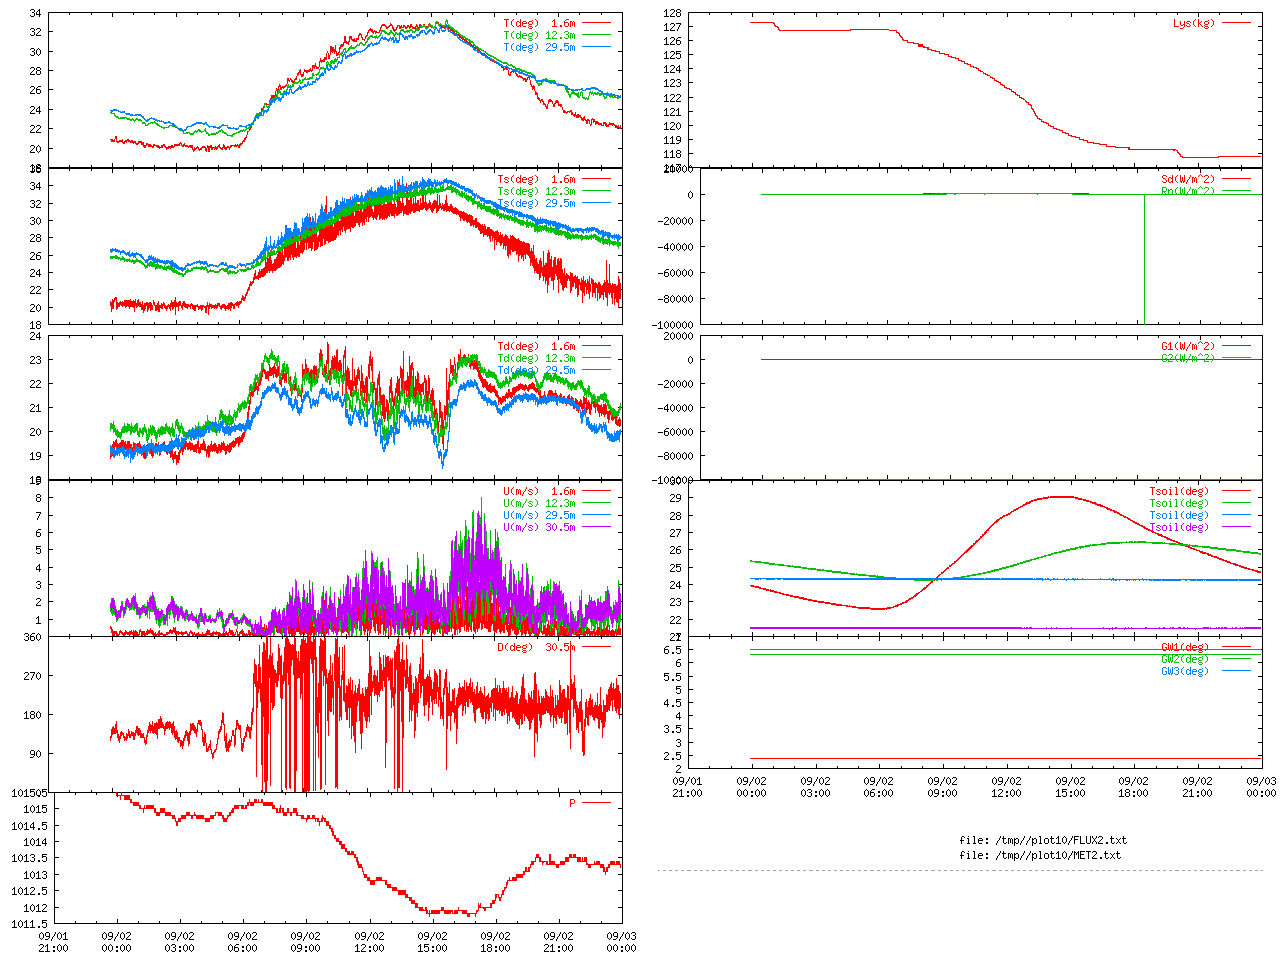
Task: Click the red T(deg) 1.6m legend line
Action: [x=596, y=23]
